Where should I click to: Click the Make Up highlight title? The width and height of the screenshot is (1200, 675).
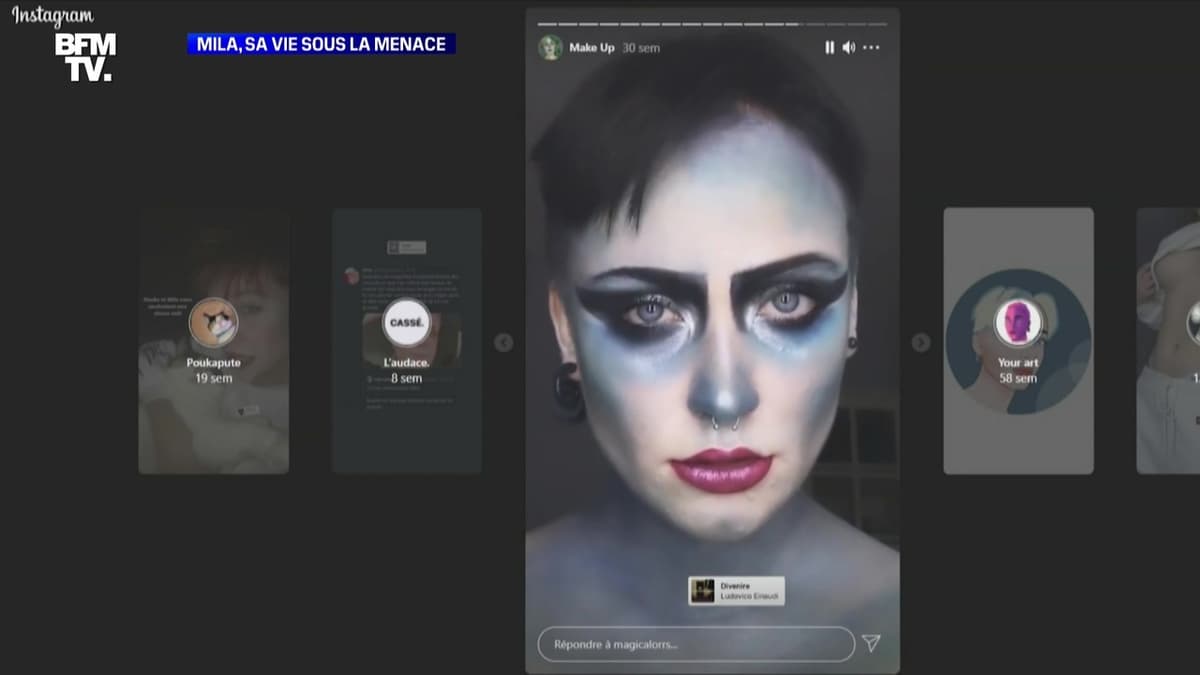pos(591,47)
